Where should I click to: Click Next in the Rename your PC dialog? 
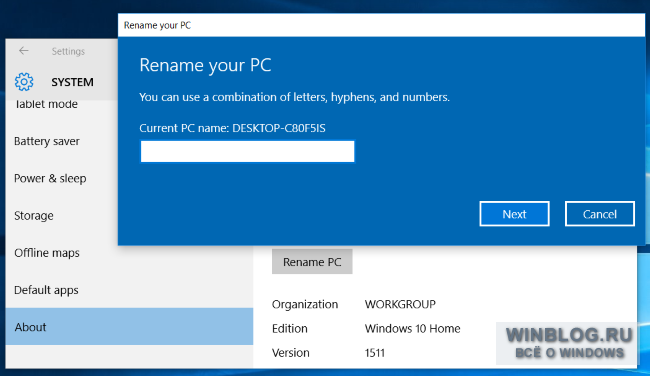coord(514,214)
